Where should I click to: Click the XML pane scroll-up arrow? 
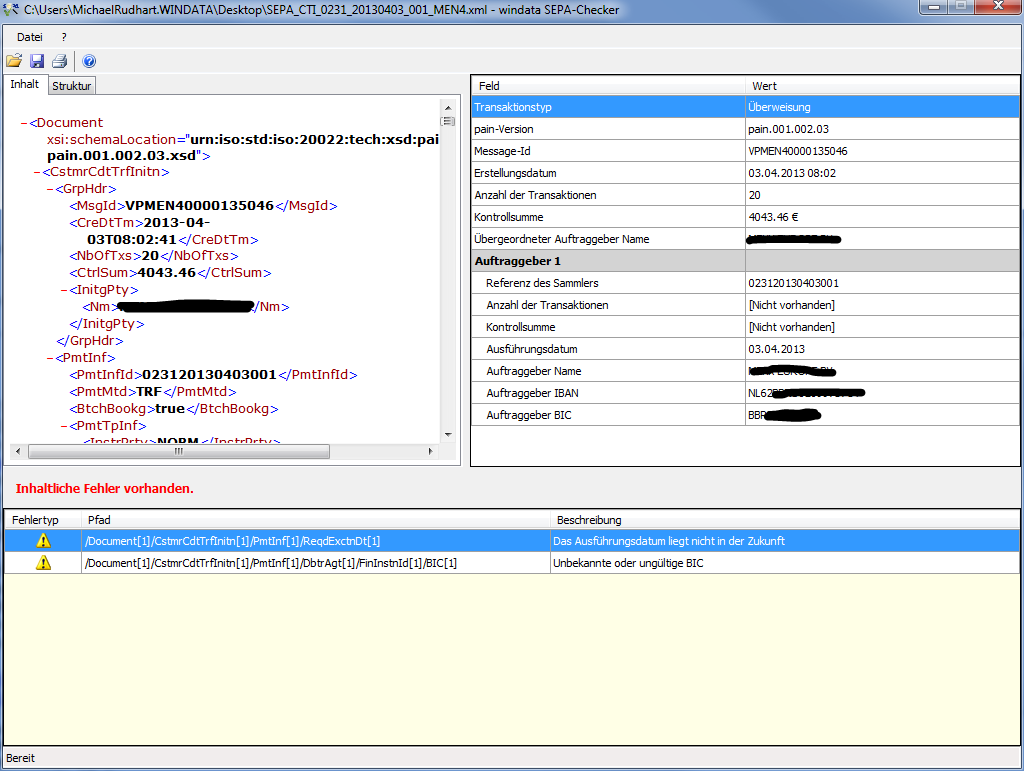tap(448, 108)
